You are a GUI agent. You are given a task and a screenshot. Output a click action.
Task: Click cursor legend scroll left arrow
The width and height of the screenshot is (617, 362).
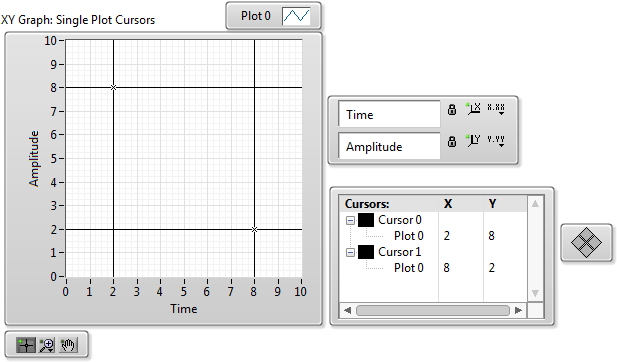coord(347,310)
